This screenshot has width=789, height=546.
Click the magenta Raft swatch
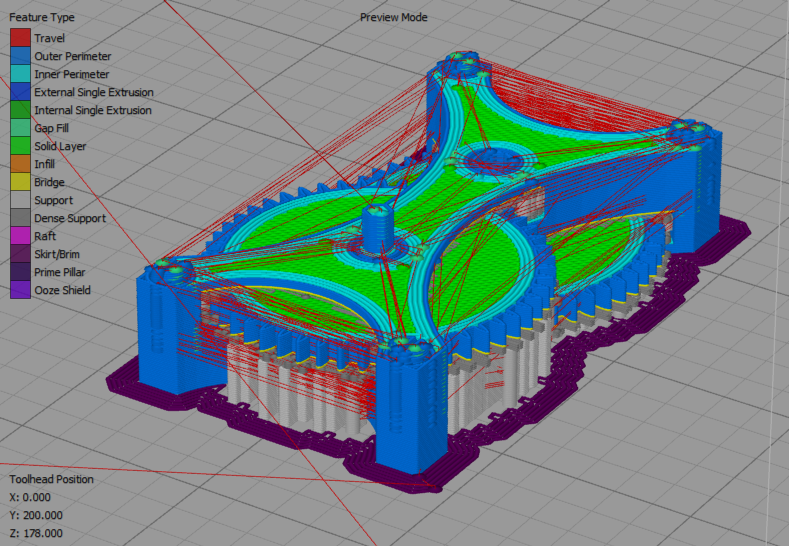[x=20, y=236]
